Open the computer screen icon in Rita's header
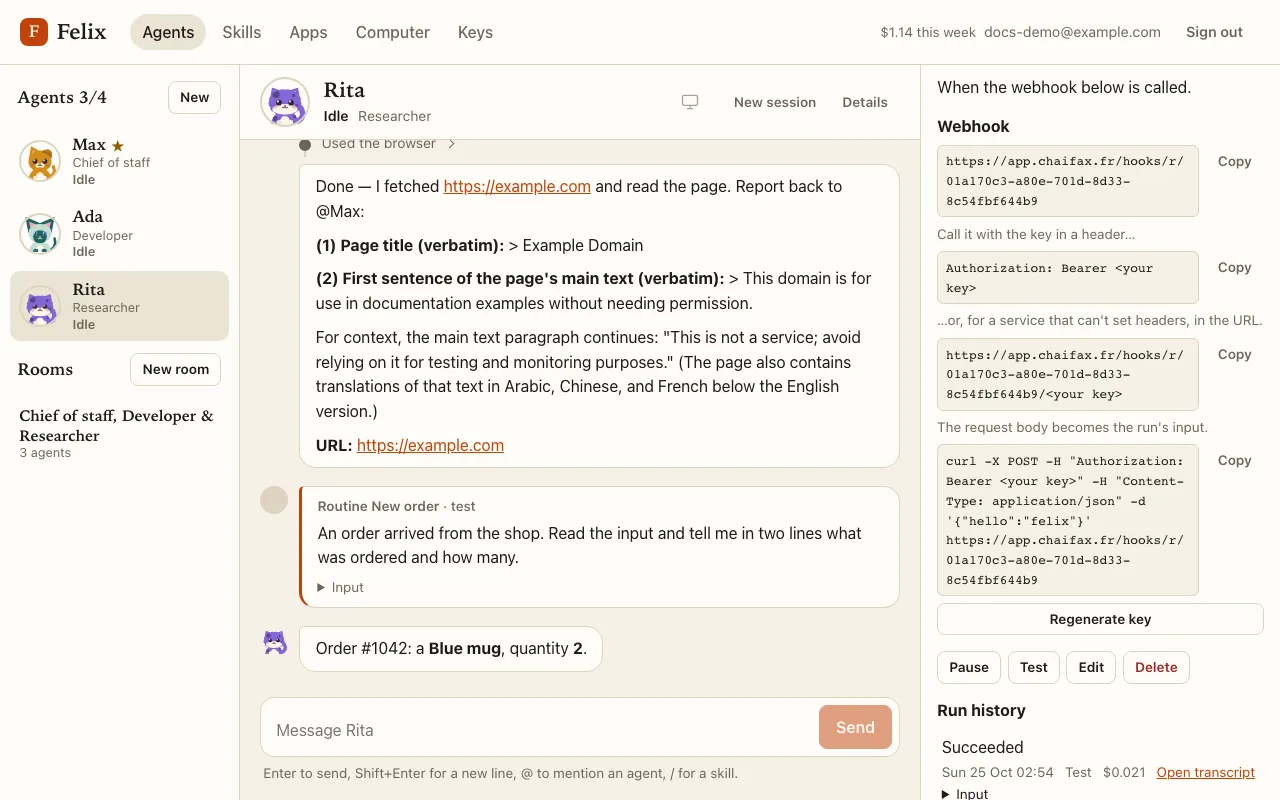 coord(690,102)
